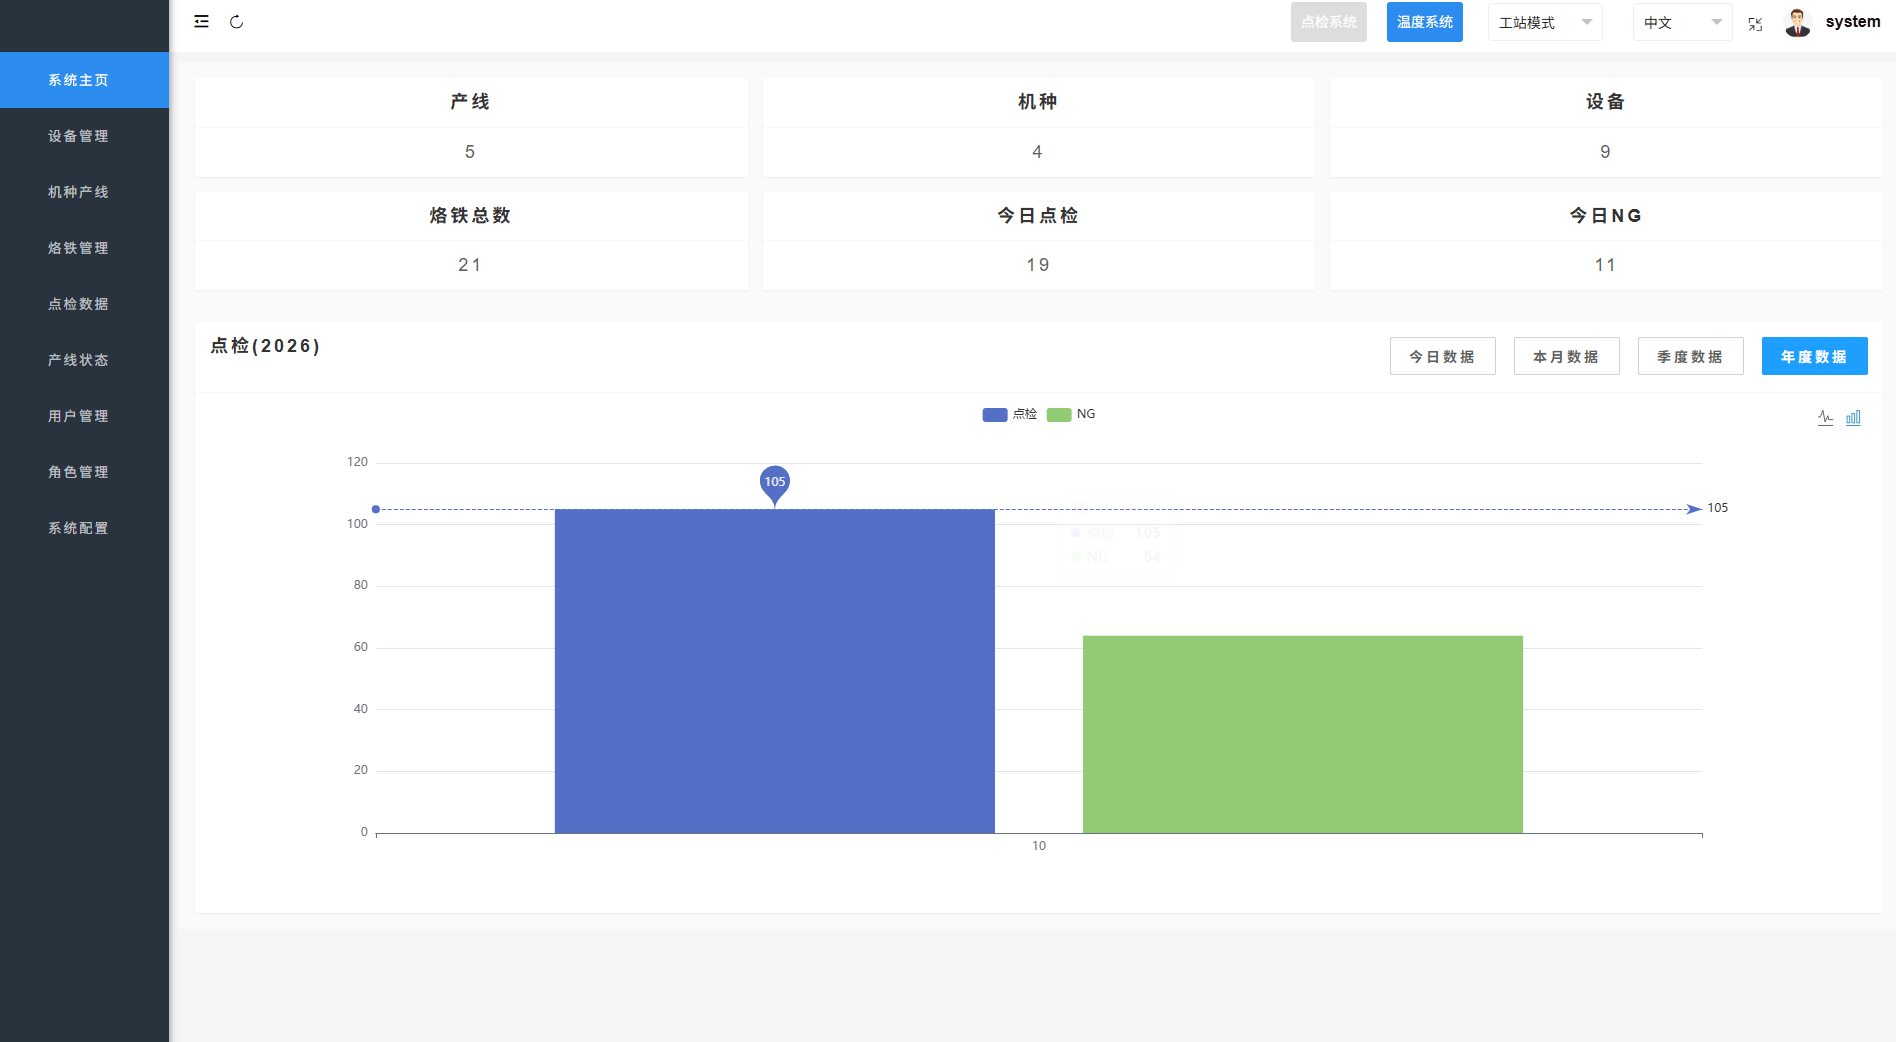The image size is (1896, 1042).
Task: Click the 今日点检 value 19
Action: coord(1038,265)
